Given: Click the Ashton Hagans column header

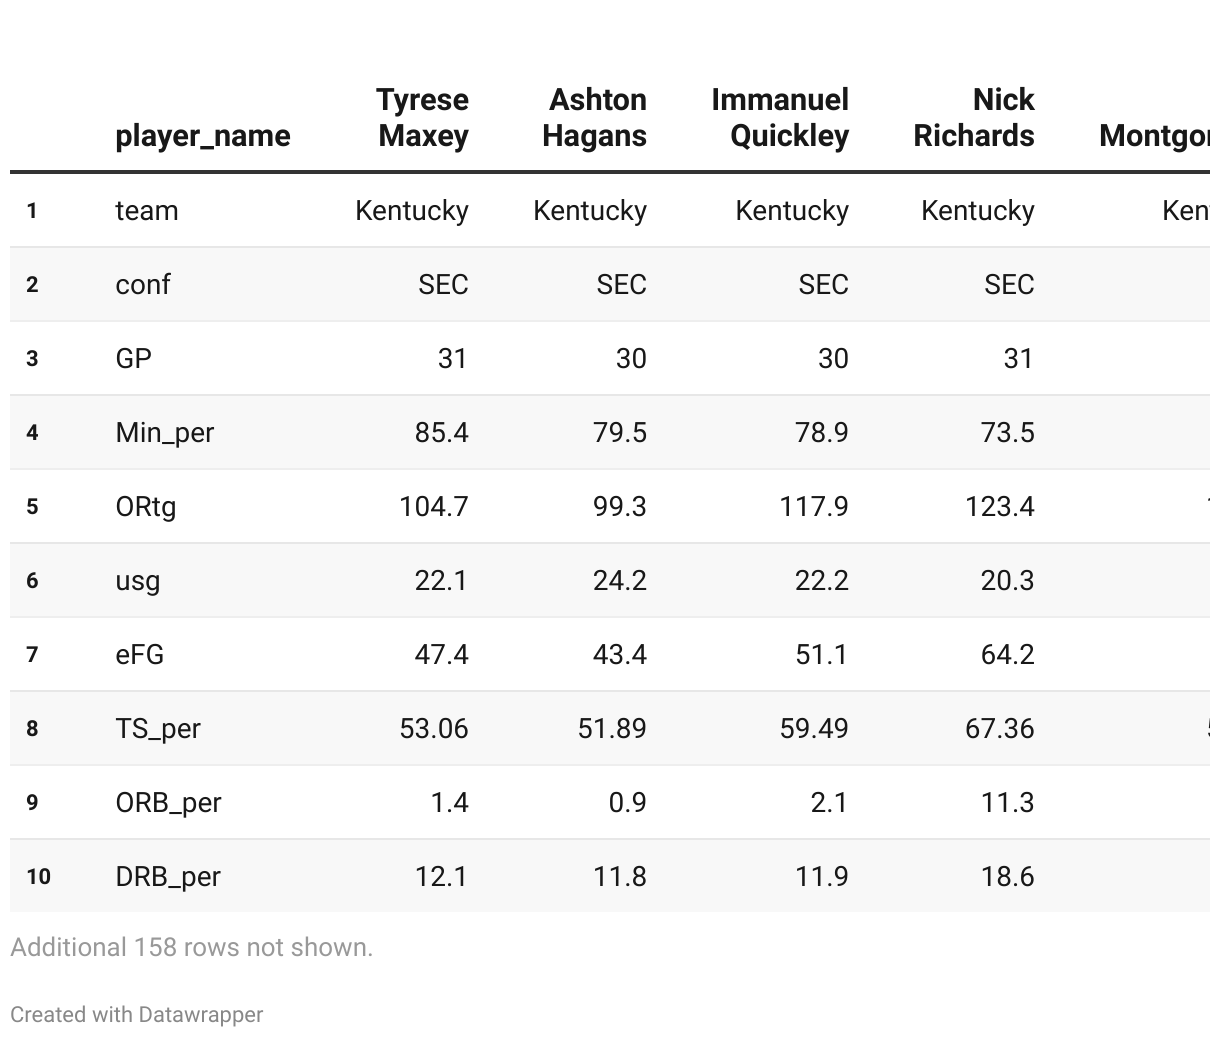Looking at the screenshot, I should pos(595,118).
